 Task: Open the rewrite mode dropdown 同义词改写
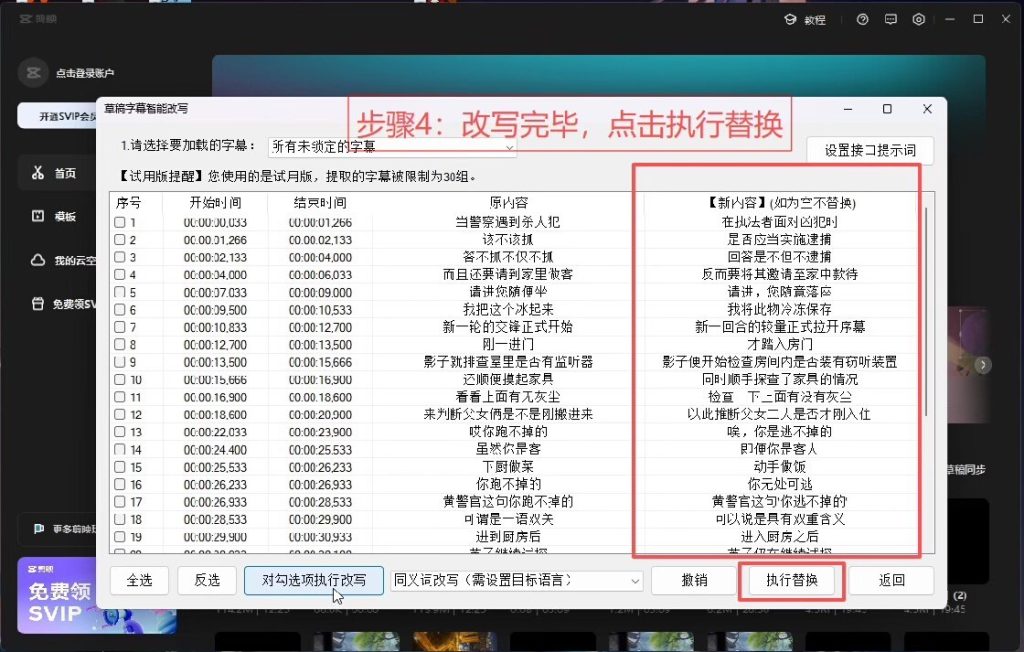(517, 580)
